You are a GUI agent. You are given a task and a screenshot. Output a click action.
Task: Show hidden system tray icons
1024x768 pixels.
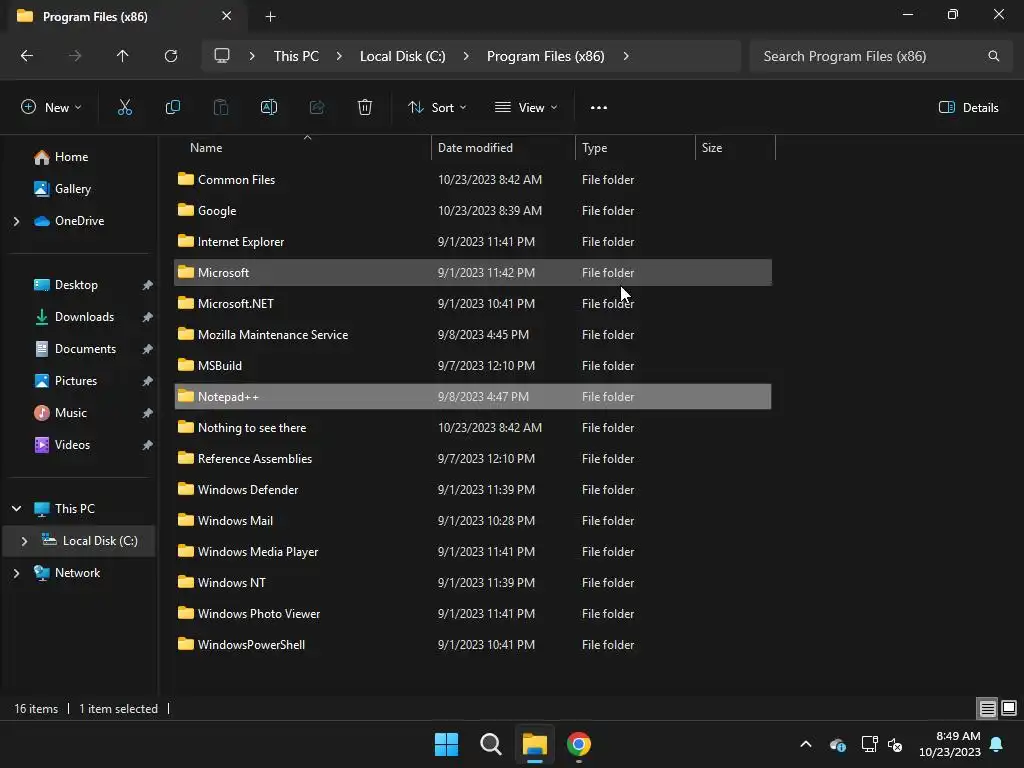pyautogui.click(x=806, y=744)
